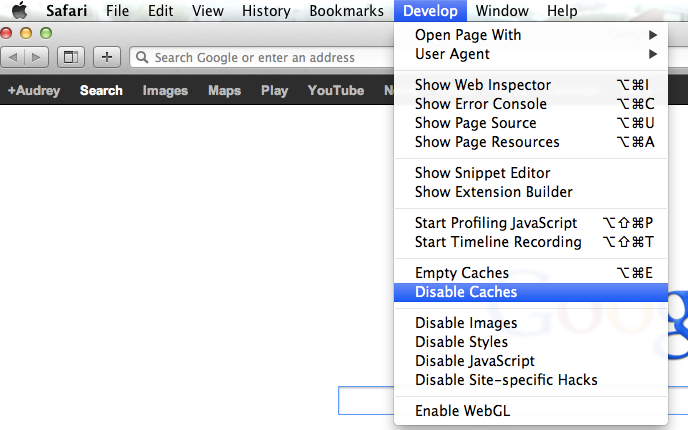
Task: Go back with the back arrow button
Action: [12, 57]
